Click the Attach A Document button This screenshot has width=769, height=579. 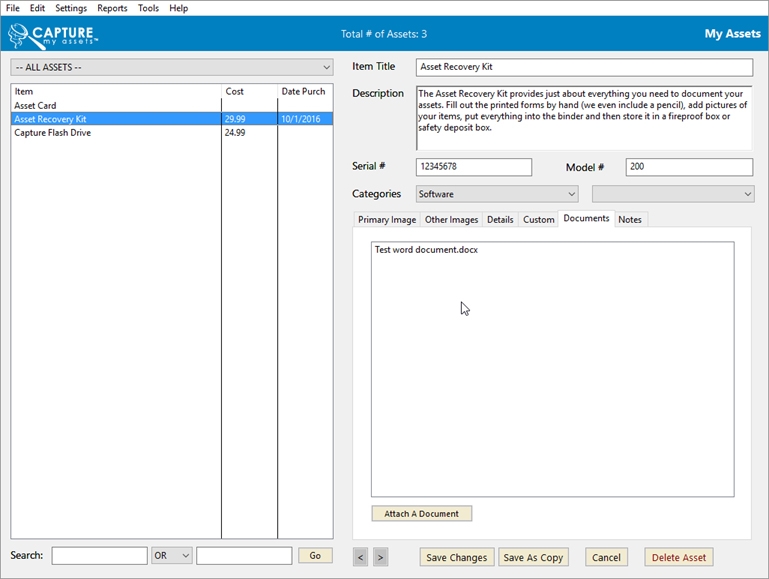[x=421, y=514]
